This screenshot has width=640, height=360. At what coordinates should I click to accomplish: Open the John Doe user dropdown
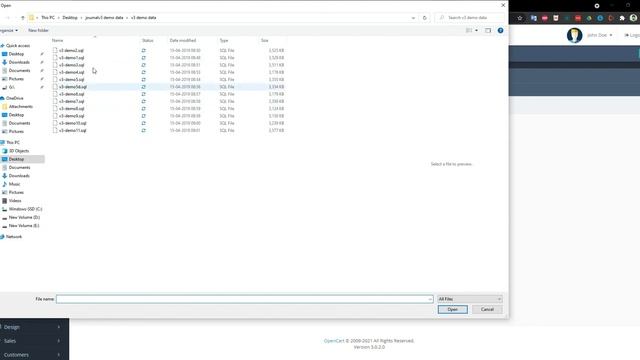(x=600, y=35)
